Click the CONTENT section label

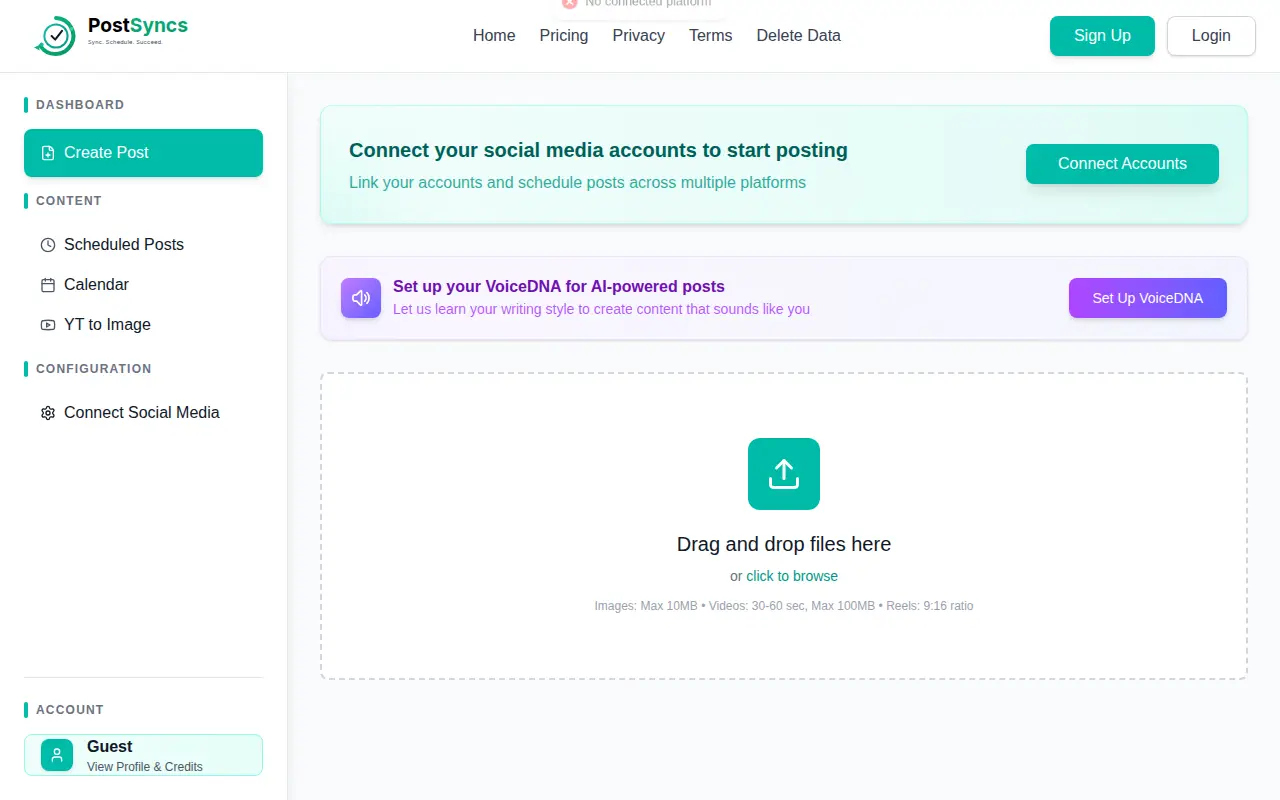(x=69, y=201)
